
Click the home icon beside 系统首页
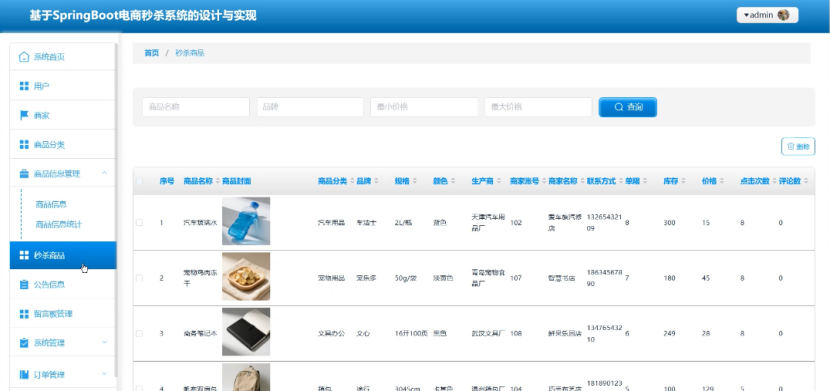point(24,57)
